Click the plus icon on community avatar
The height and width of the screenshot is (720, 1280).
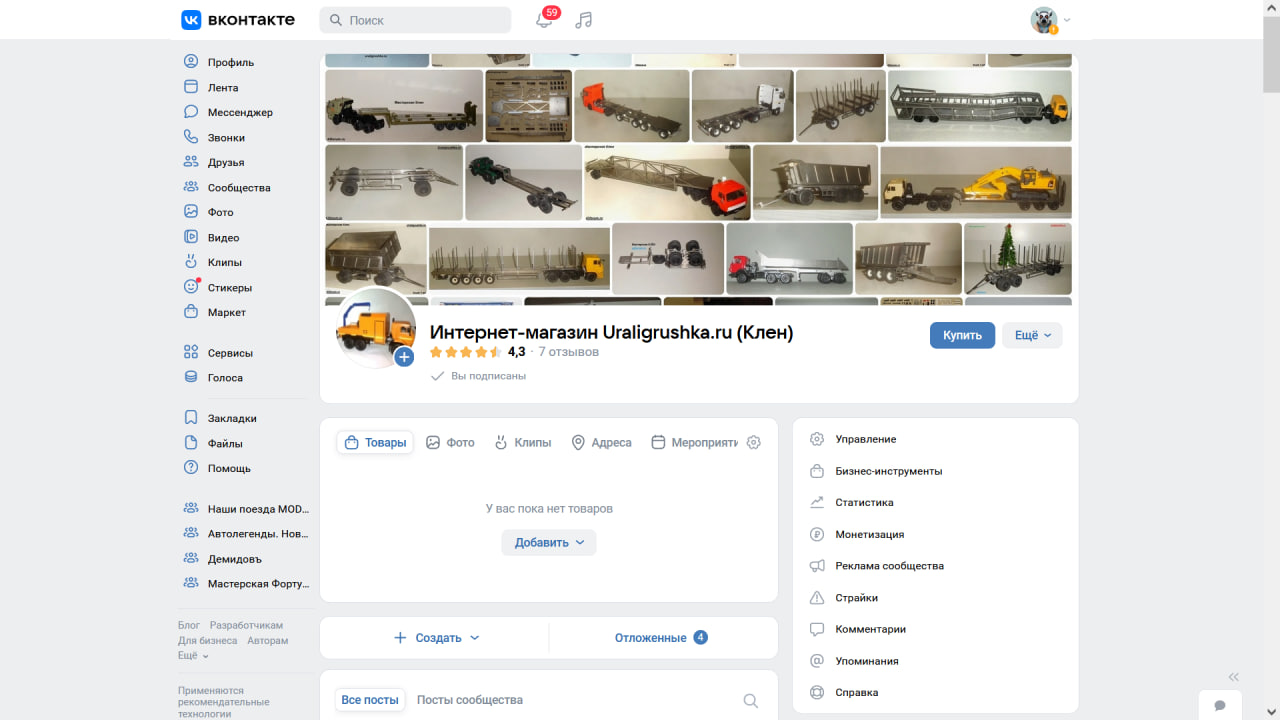(x=404, y=357)
